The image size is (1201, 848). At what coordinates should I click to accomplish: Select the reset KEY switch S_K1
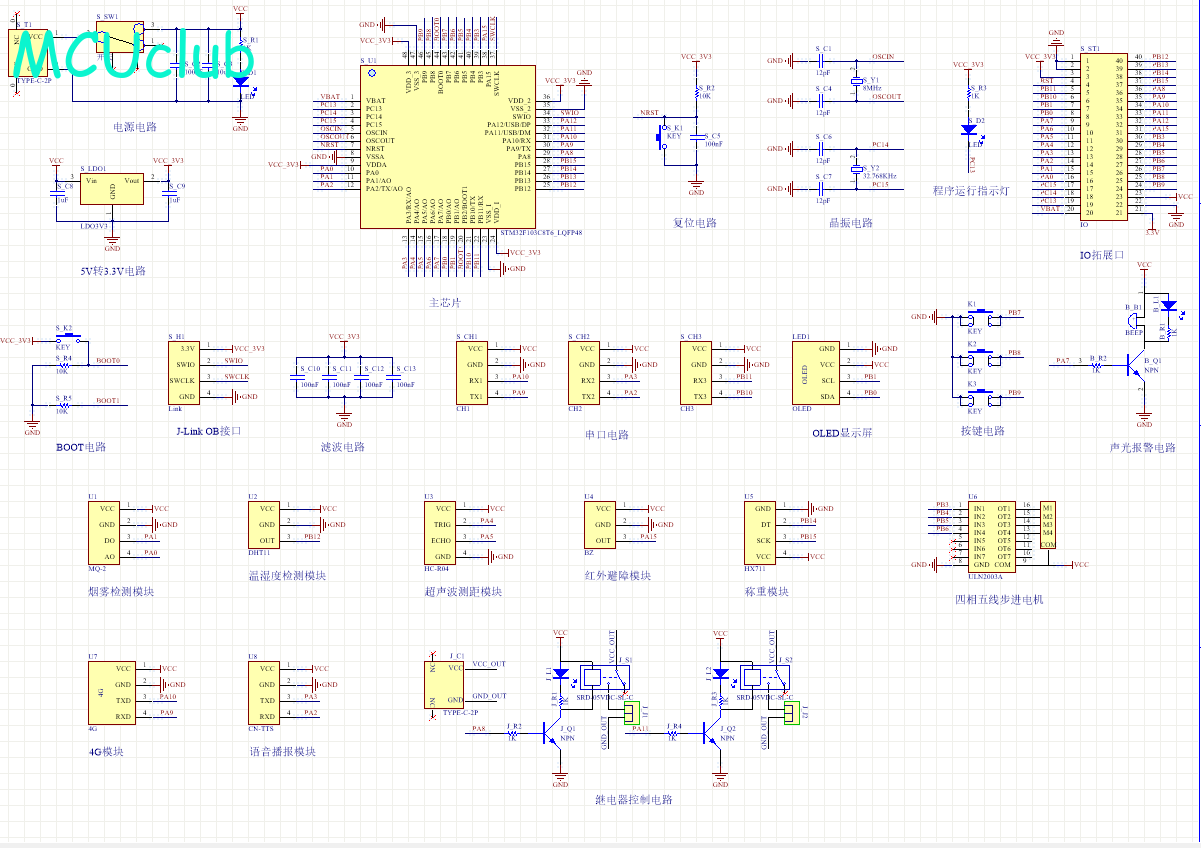(x=663, y=136)
